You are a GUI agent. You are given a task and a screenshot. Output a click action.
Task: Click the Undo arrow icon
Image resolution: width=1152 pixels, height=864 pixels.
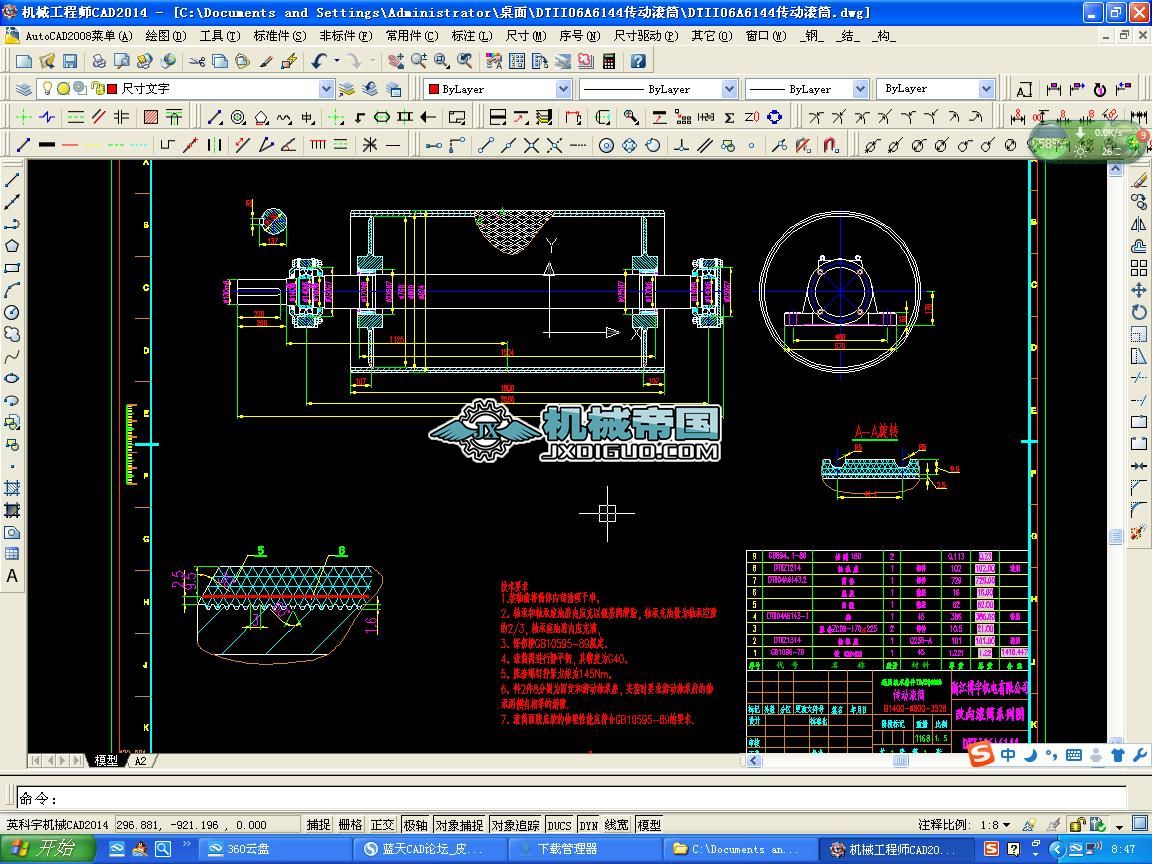point(318,61)
